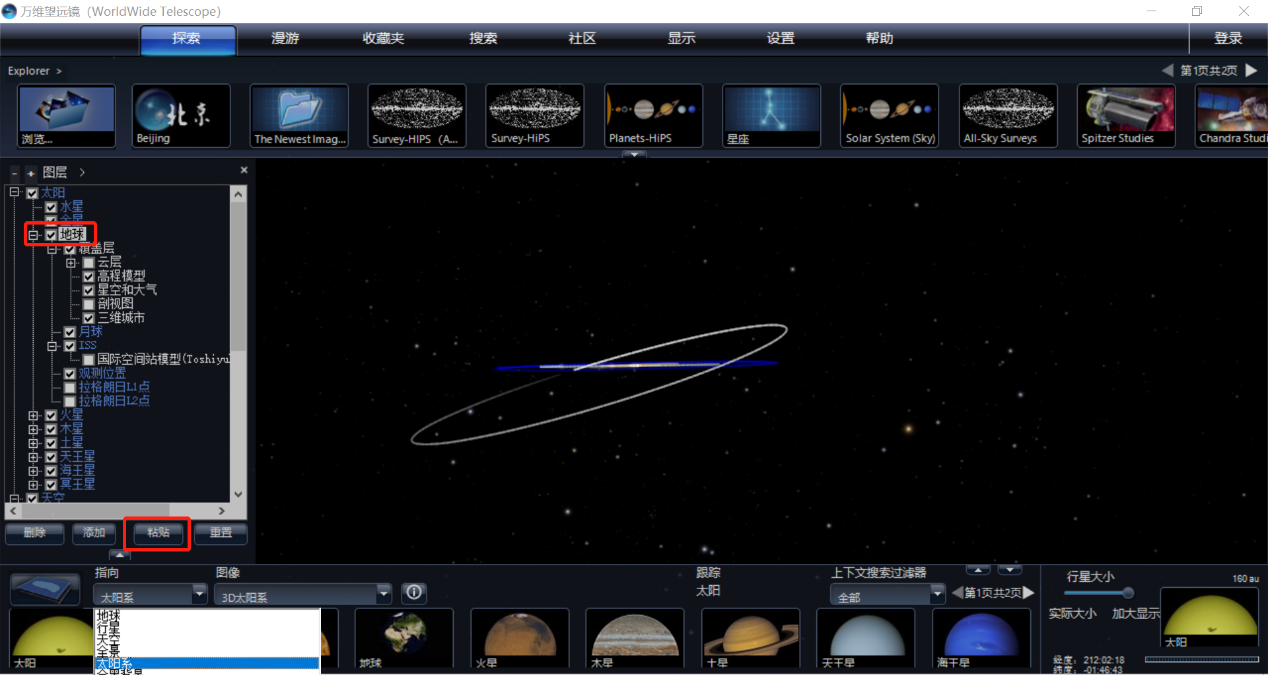Go to previous page of Explorer thumbnails
Viewport: 1268px width, 675px height.
tap(1167, 70)
